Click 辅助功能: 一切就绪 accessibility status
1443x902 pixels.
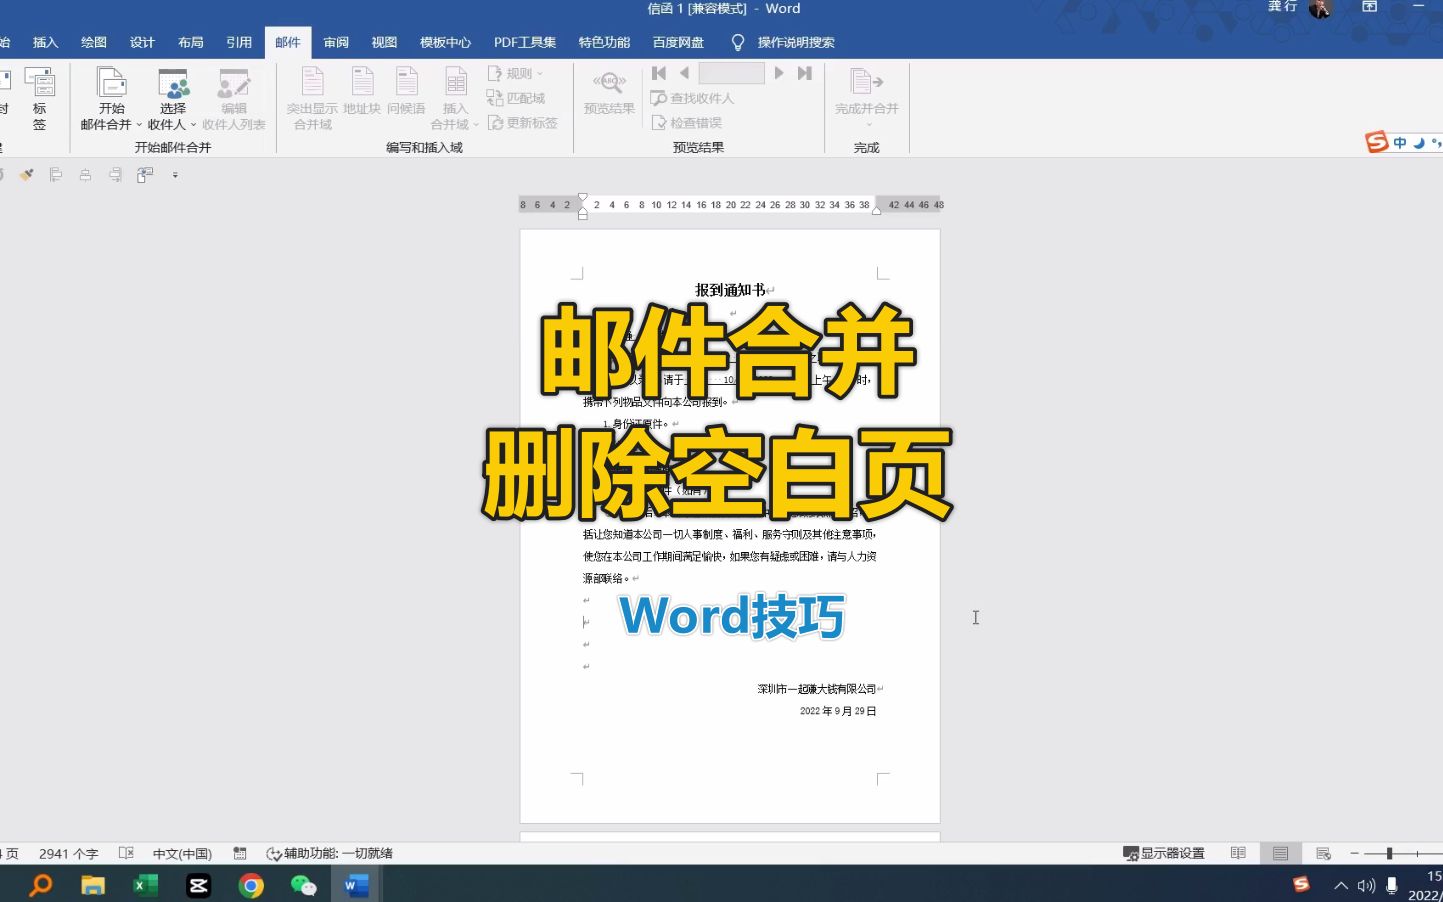329,853
